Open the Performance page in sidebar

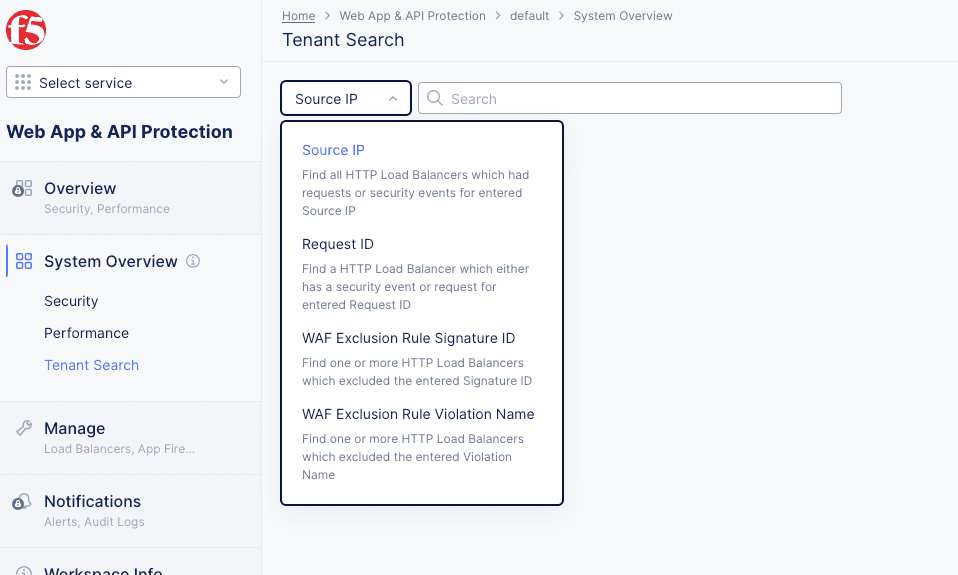pos(86,333)
